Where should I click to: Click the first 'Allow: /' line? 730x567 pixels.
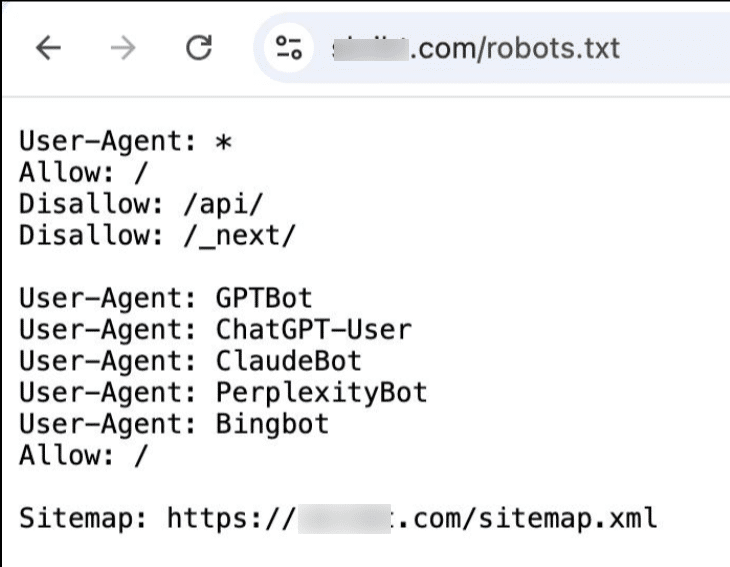click(83, 172)
